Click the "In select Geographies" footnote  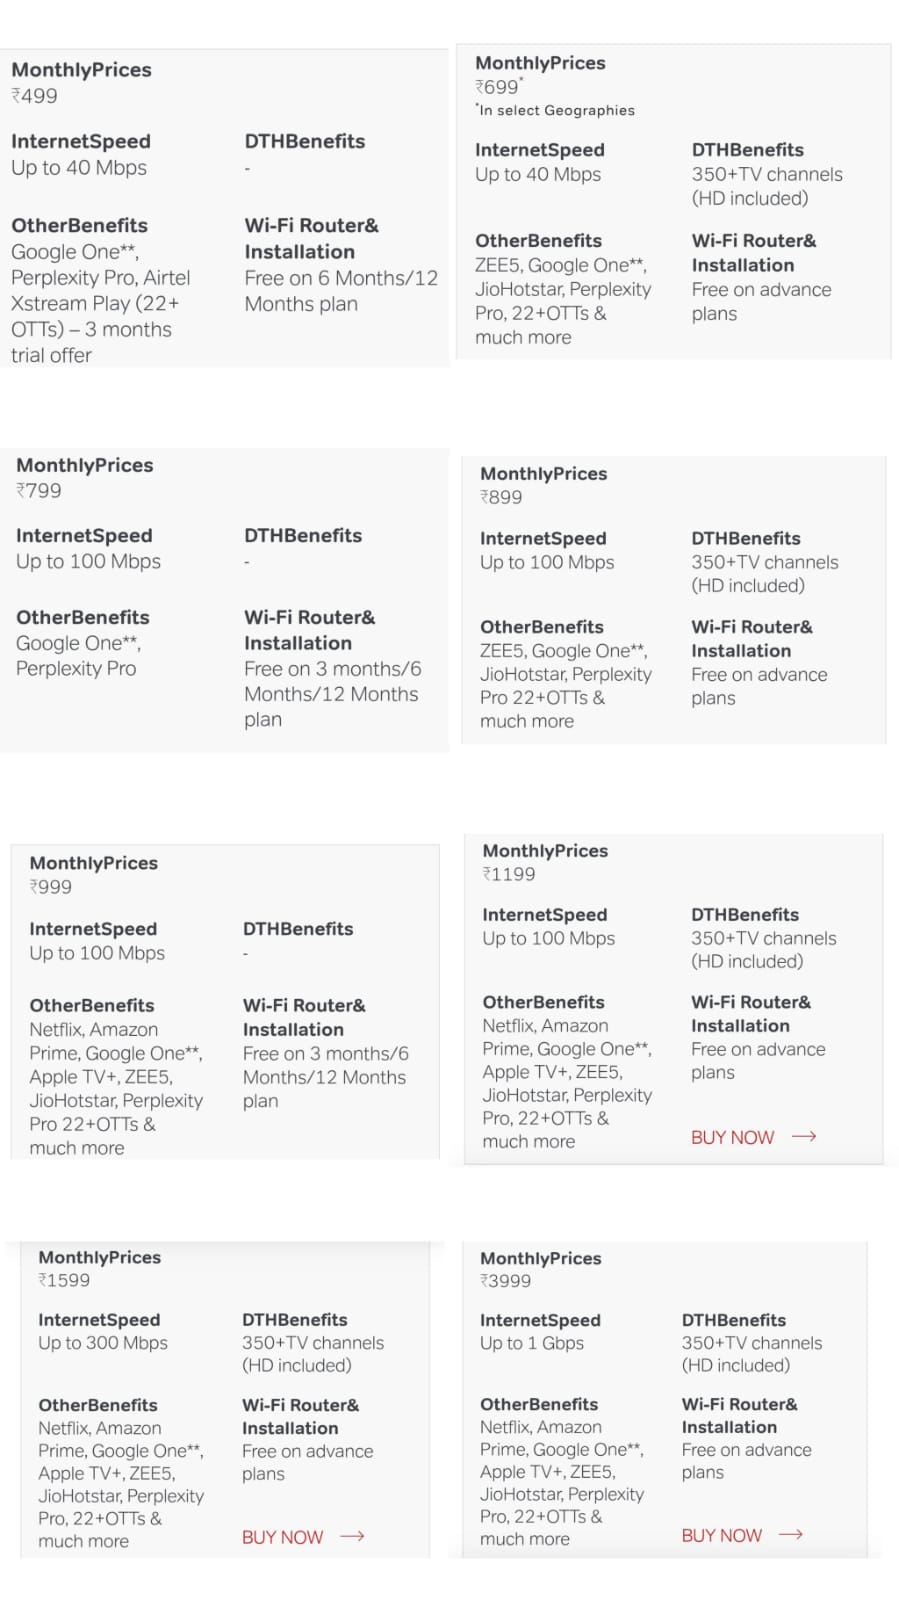click(556, 111)
